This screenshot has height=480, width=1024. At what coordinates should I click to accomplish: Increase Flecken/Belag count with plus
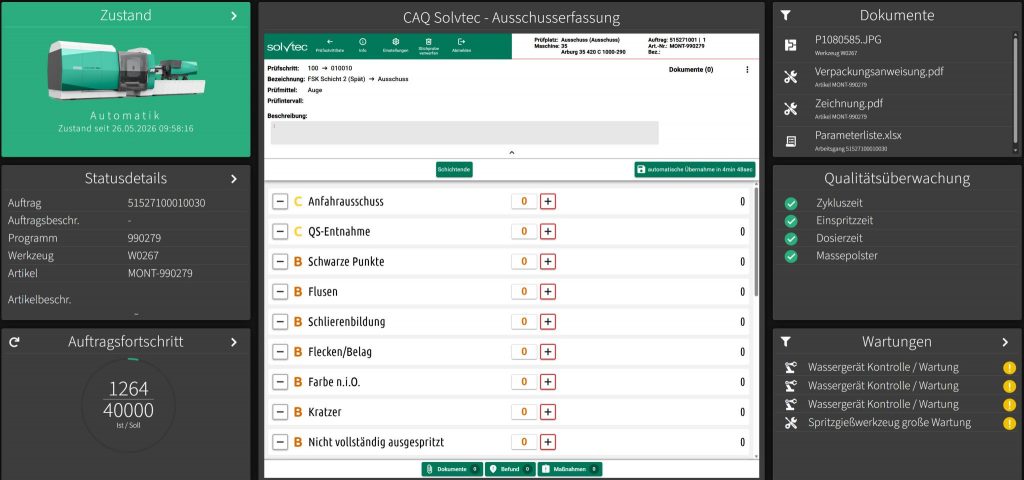pyautogui.click(x=548, y=352)
